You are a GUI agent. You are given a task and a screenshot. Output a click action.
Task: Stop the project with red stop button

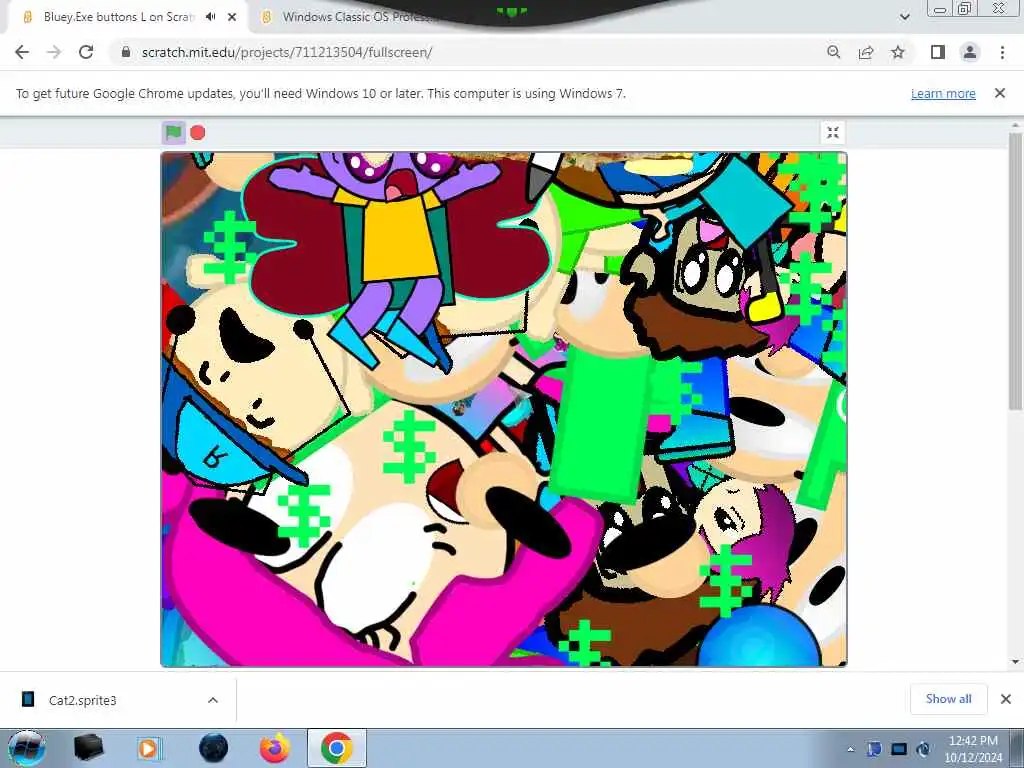(198, 133)
